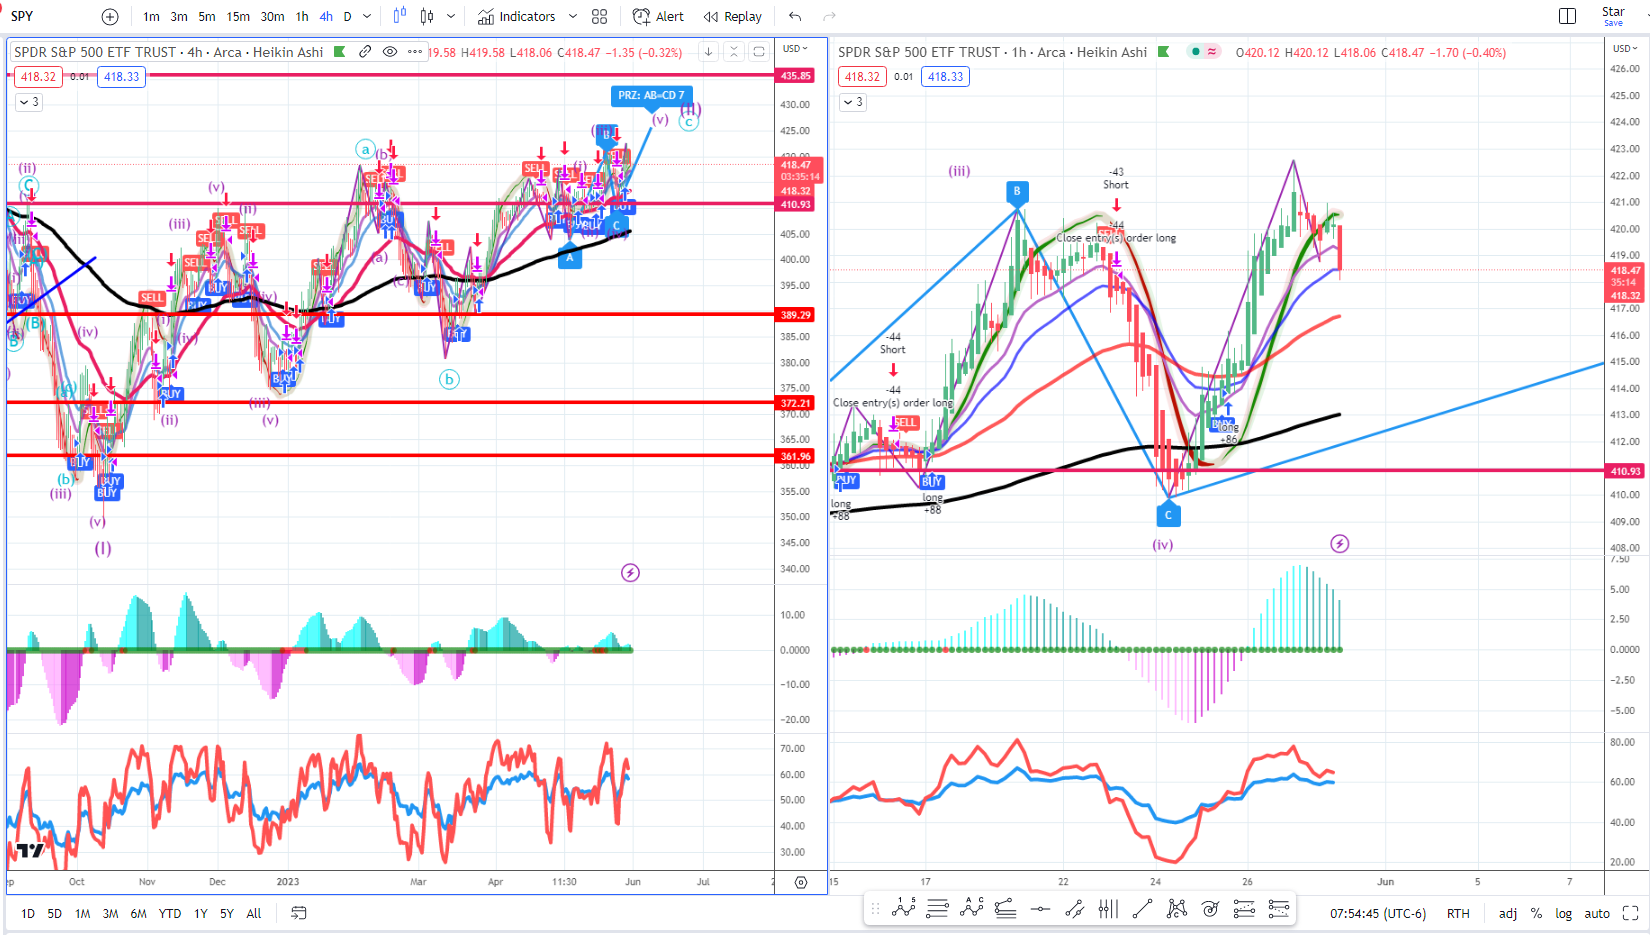
Task: Select the D daily timeframe
Action: pos(347,17)
